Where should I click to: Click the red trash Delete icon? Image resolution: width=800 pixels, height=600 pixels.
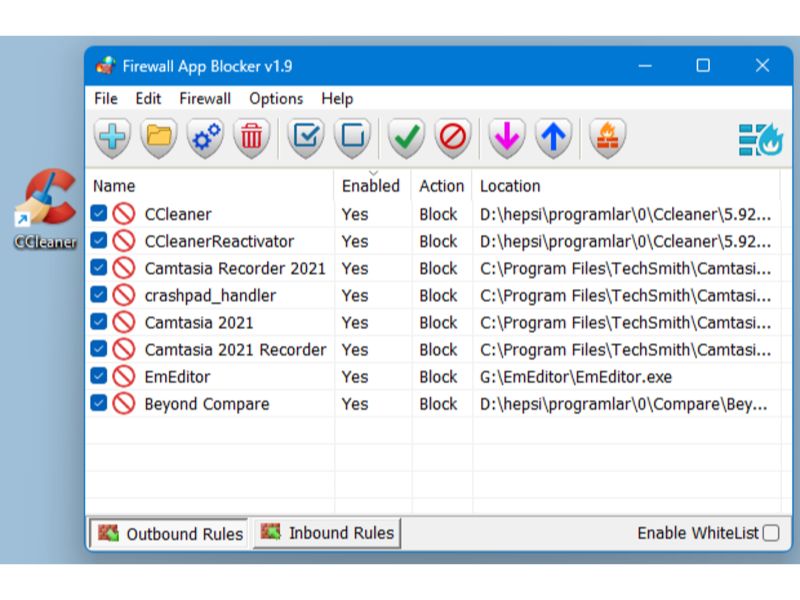(x=251, y=138)
